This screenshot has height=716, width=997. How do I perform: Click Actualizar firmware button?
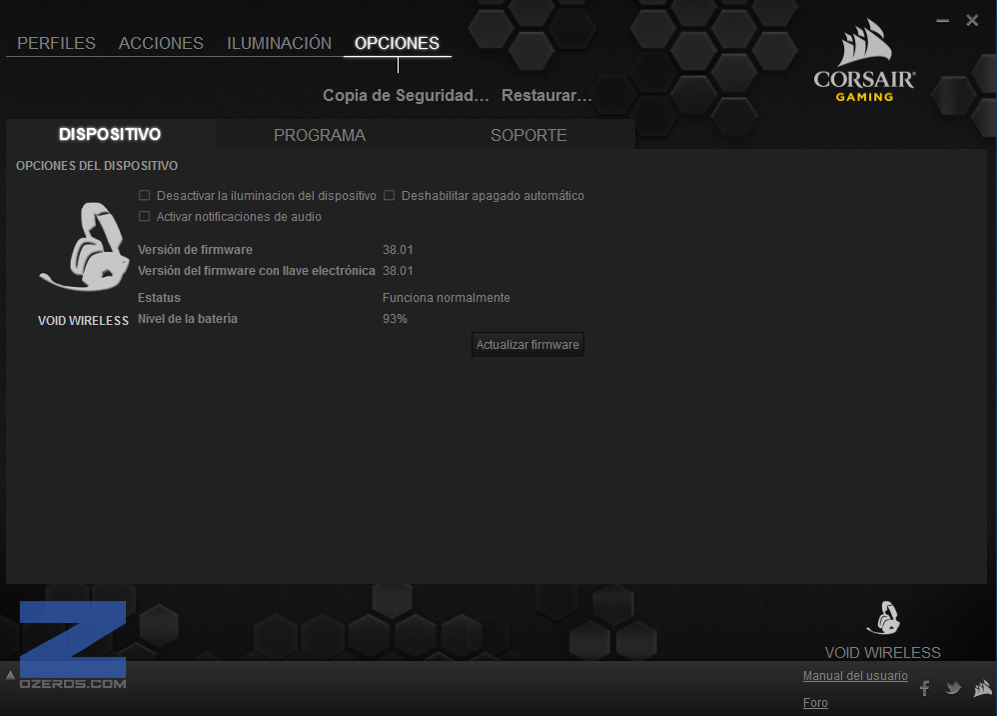(528, 345)
